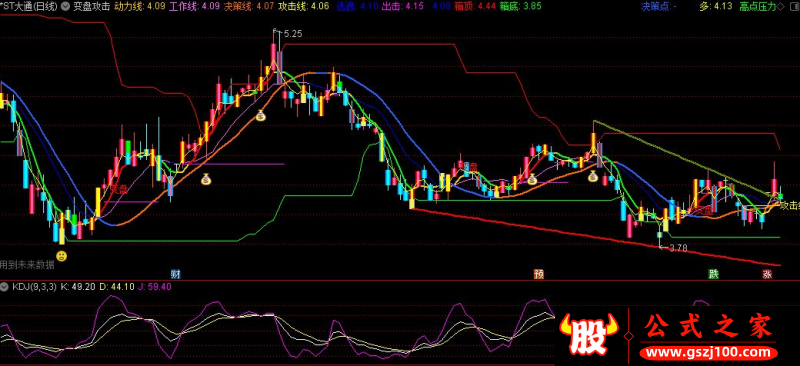Click the money bag icon above 预 marker
800x366 pixels.
(532, 179)
